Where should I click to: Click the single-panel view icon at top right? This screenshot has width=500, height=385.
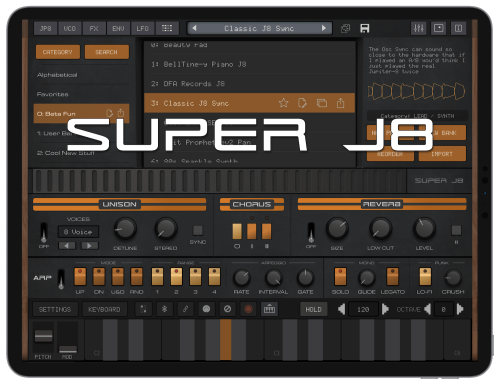point(438,28)
